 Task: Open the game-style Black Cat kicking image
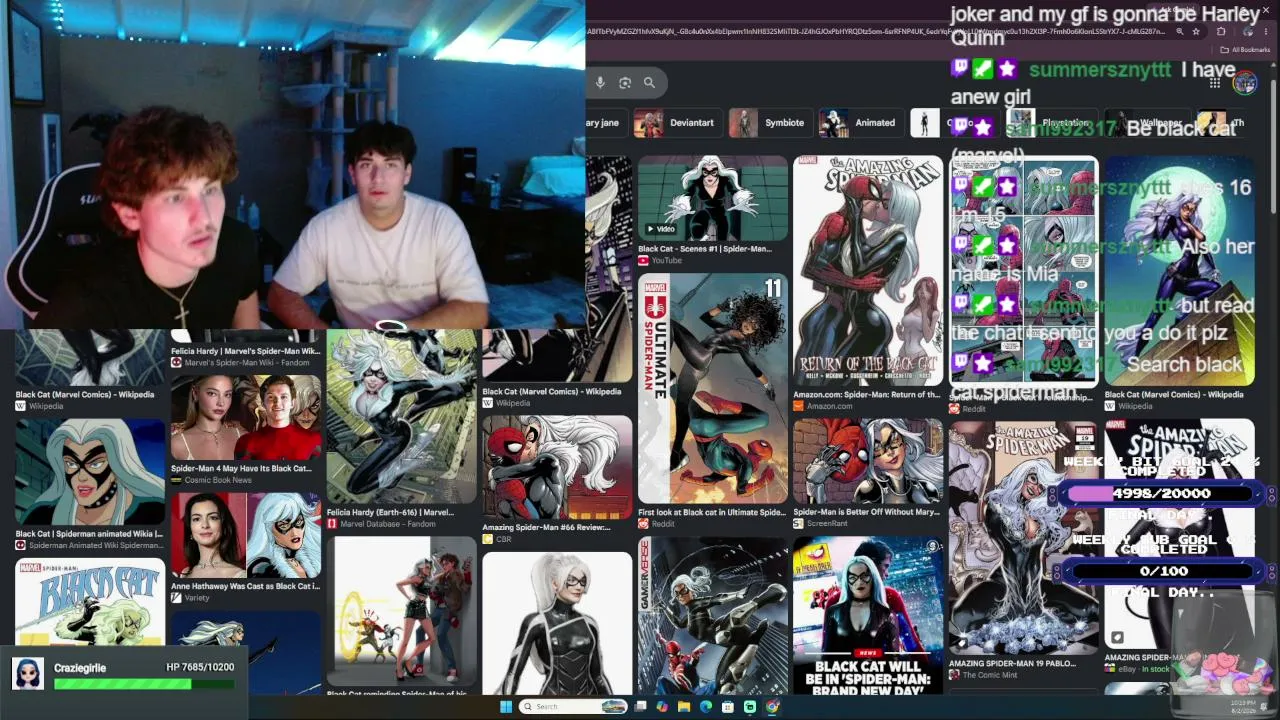[x=713, y=616]
